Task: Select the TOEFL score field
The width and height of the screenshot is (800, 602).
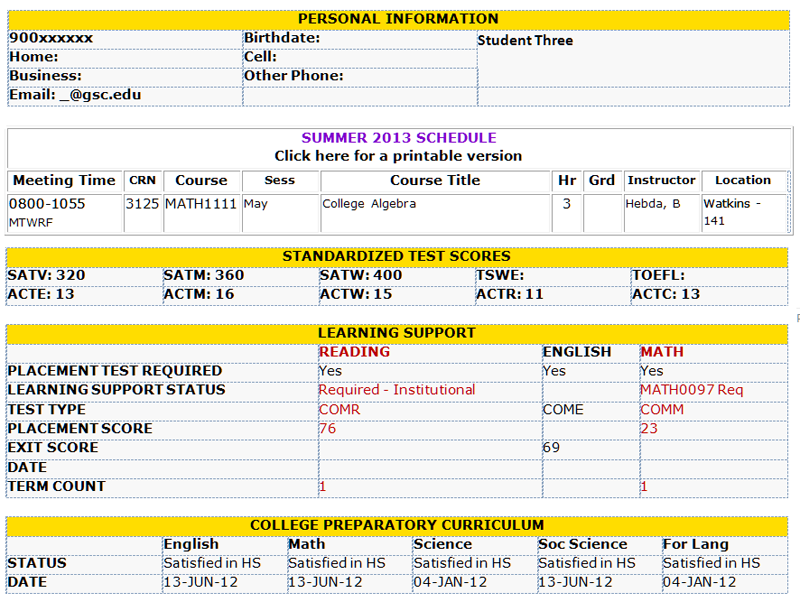Action: pyautogui.click(x=654, y=275)
